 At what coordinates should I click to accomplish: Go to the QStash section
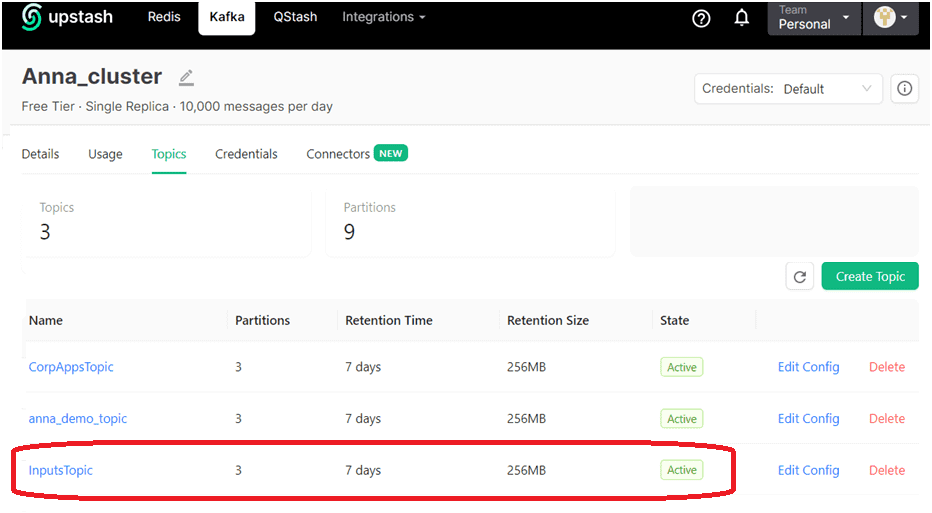pos(294,17)
